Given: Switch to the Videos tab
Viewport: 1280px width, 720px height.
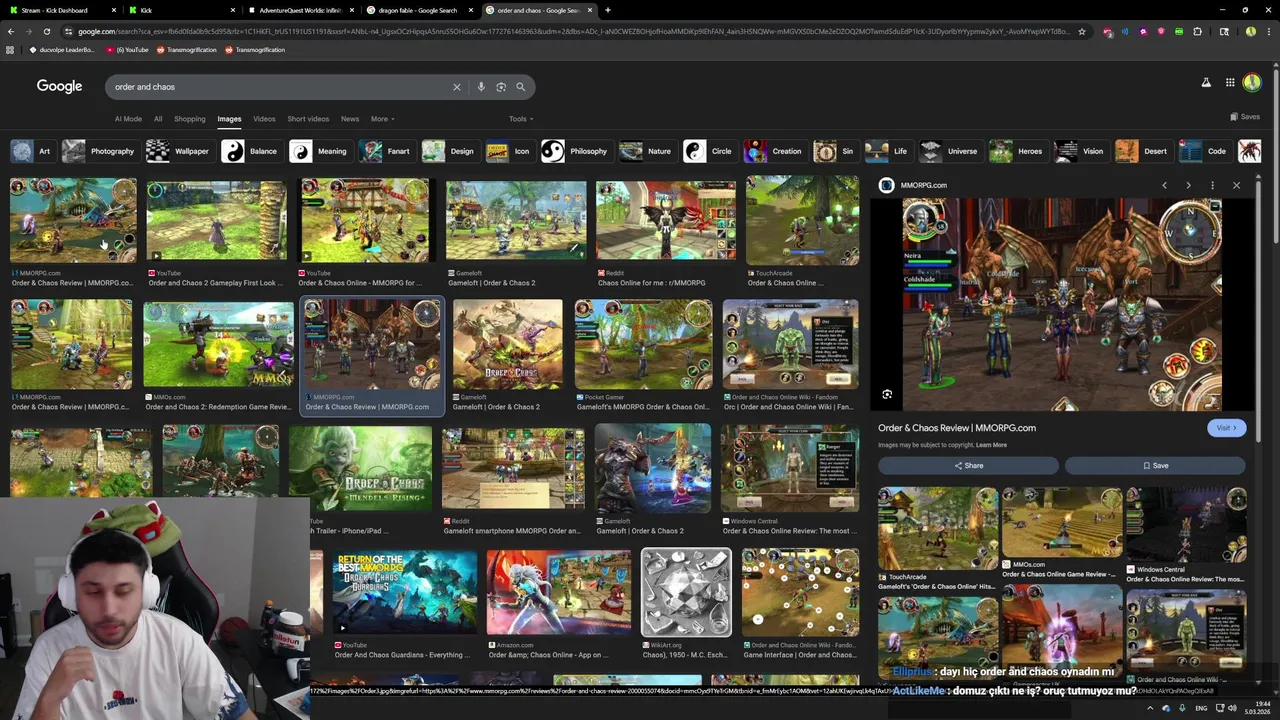Looking at the screenshot, I should 264,119.
